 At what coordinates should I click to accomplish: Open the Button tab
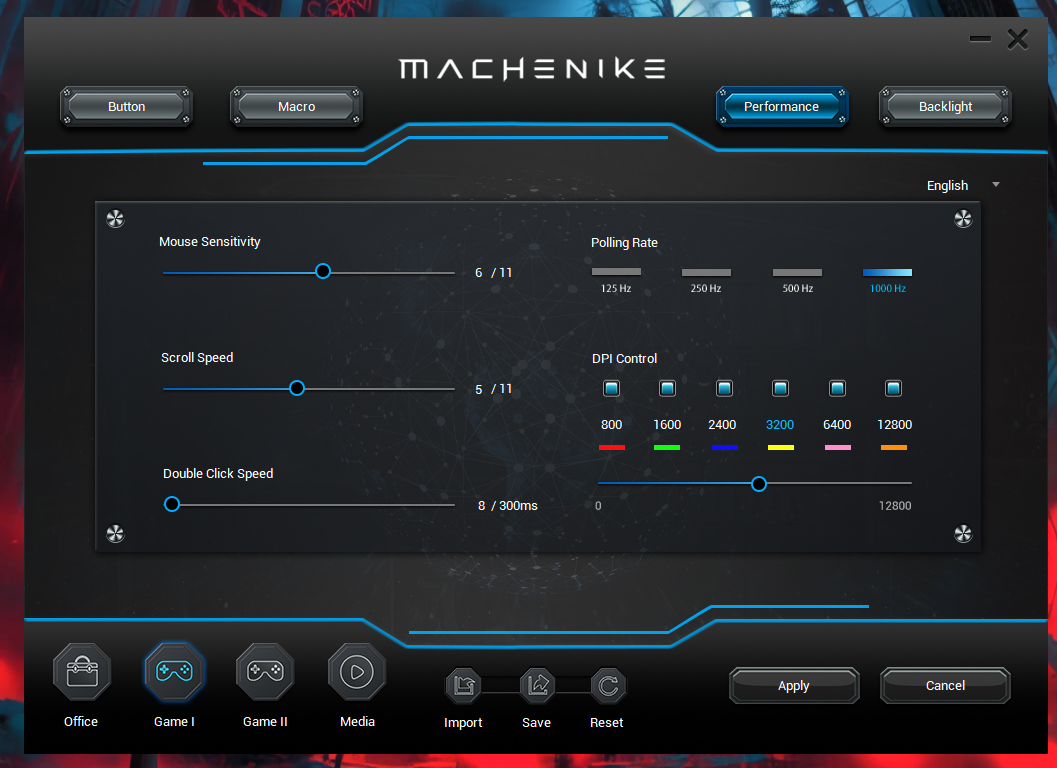coord(126,107)
